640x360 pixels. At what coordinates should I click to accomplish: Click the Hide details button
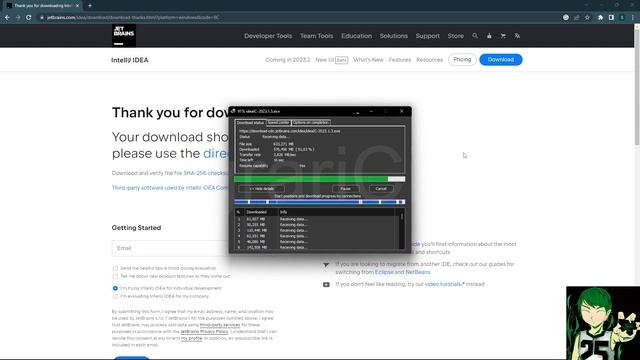(x=262, y=189)
